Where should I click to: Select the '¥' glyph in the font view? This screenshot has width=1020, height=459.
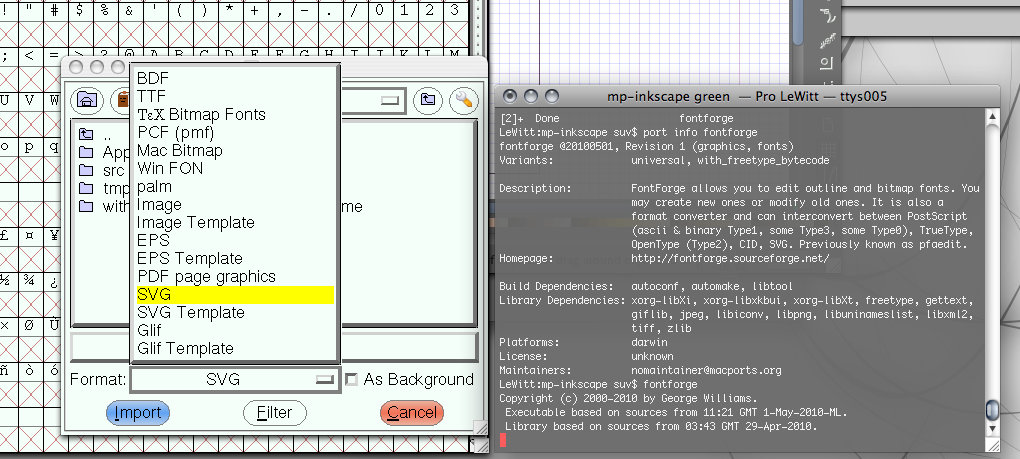[x=55, y=236]
